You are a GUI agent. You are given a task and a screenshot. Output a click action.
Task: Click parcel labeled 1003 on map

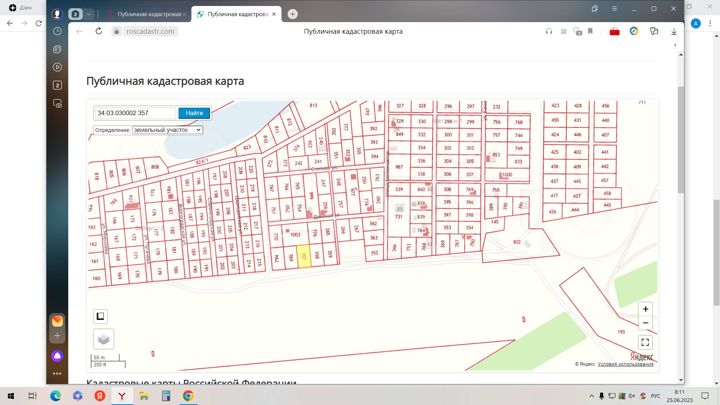tap(294, 235)
